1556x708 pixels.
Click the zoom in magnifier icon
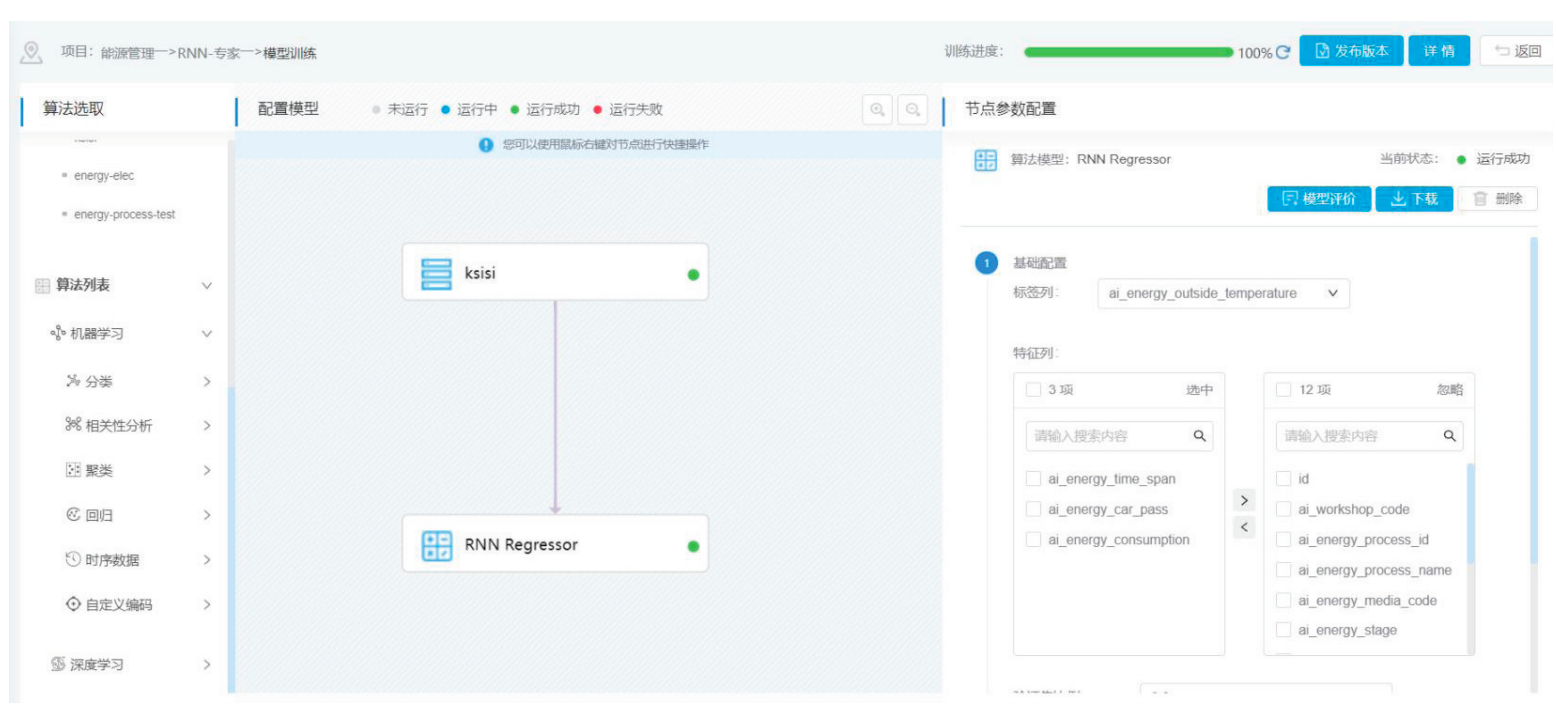(876, 110)
